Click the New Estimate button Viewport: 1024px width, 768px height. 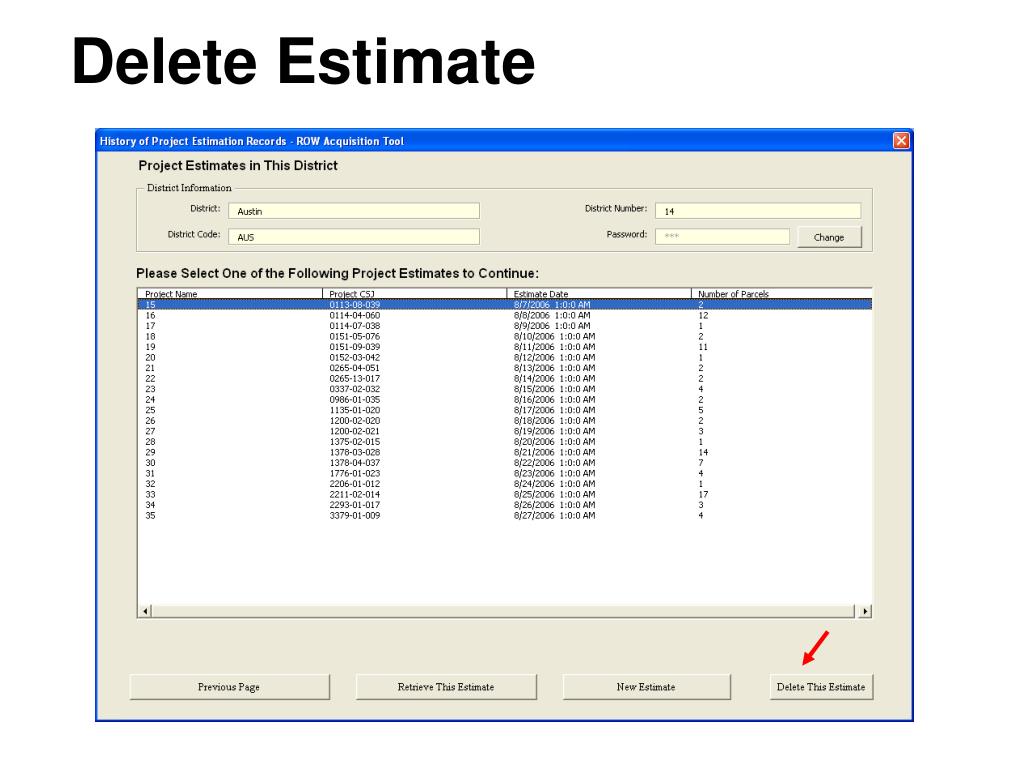pos(646,687)
